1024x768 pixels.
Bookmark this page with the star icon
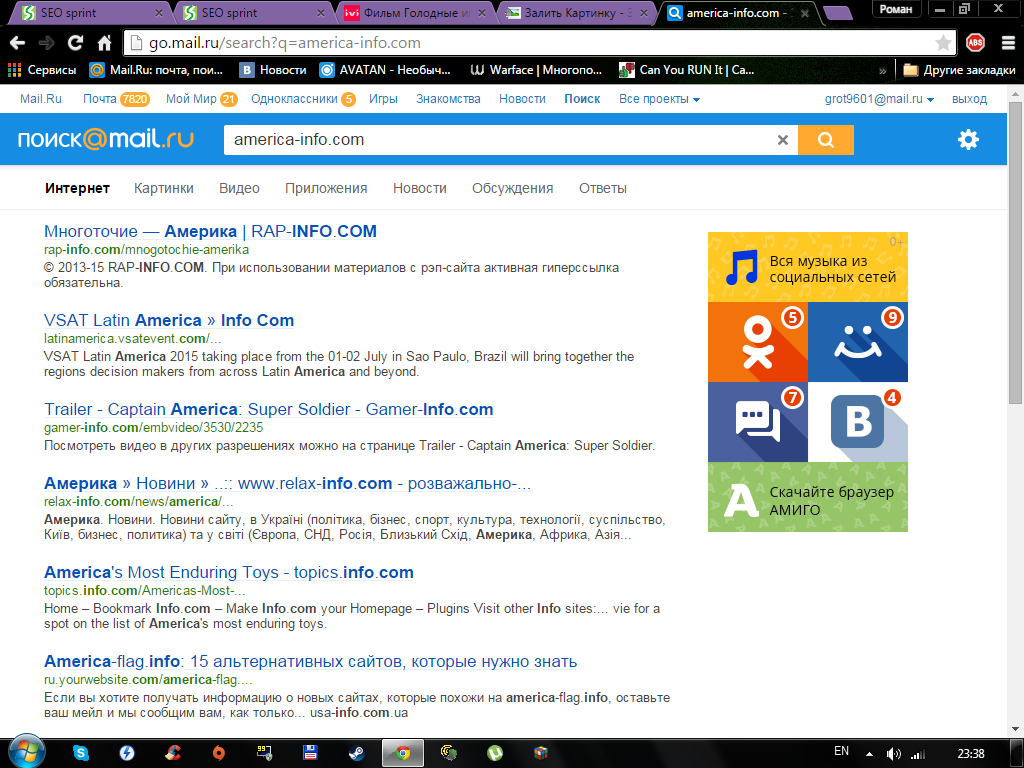tap(943, 43)
